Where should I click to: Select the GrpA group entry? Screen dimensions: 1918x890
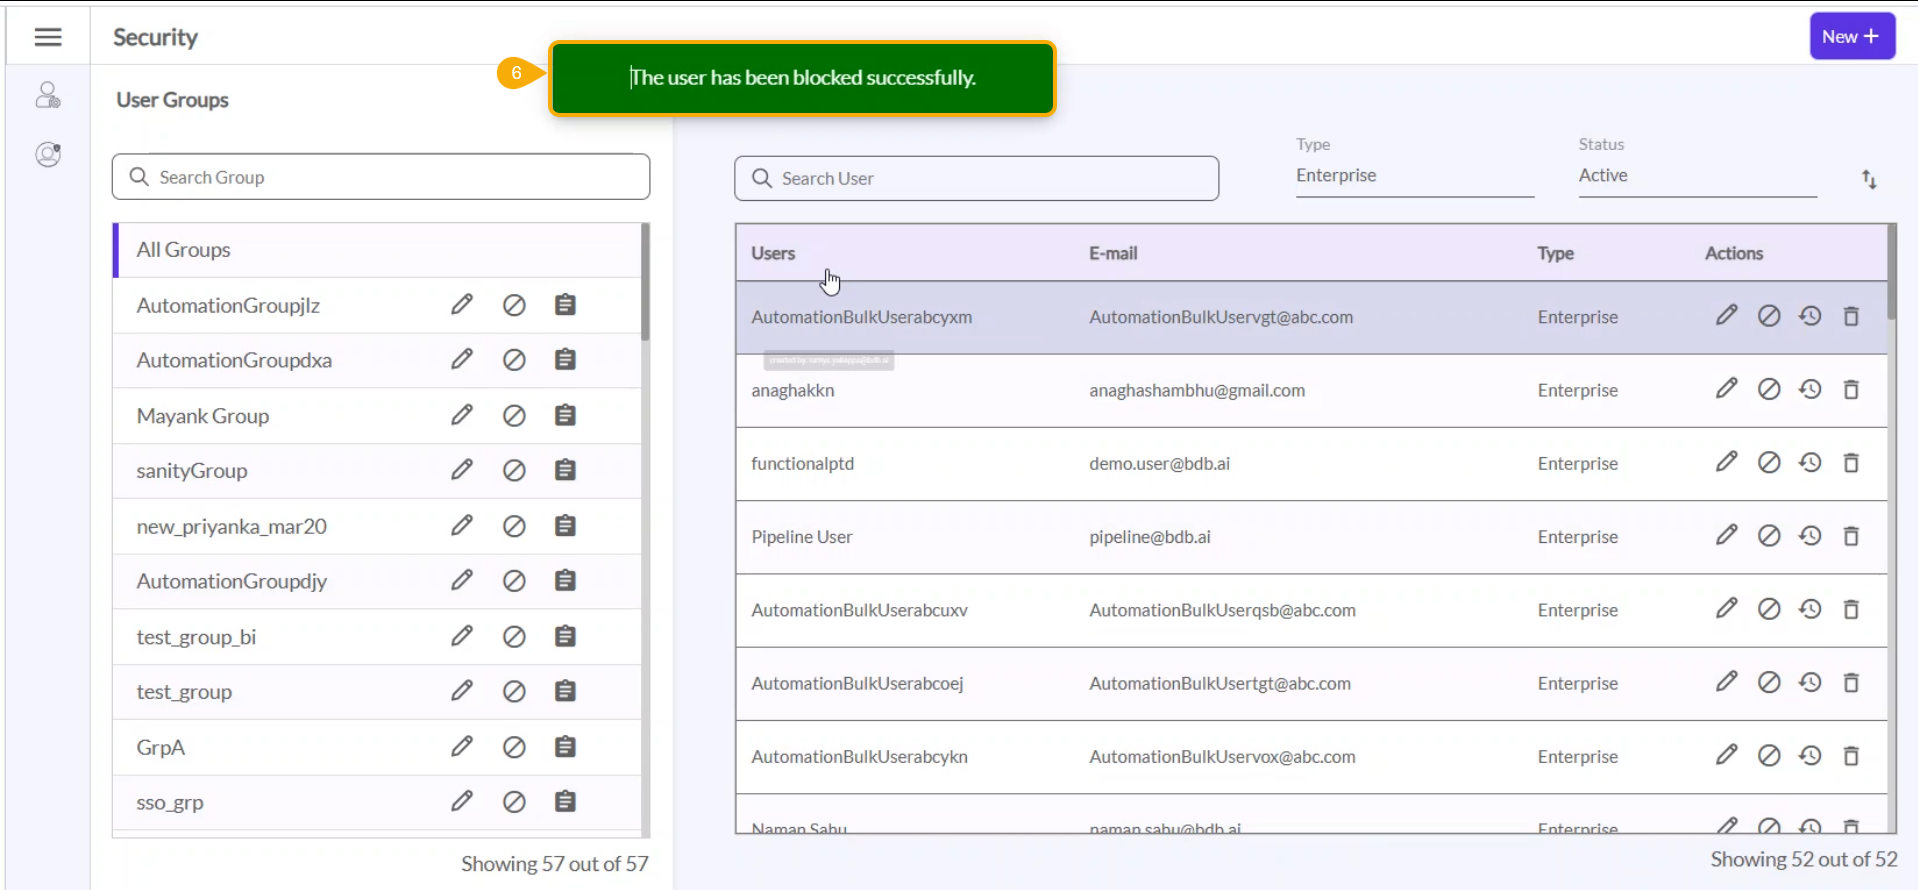[161, 748]
